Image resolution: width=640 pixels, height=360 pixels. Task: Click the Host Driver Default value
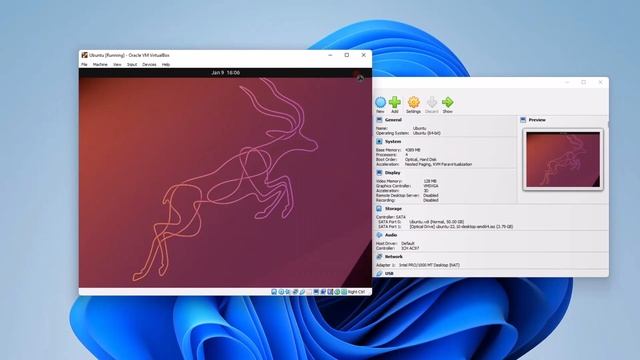(408, 243)
